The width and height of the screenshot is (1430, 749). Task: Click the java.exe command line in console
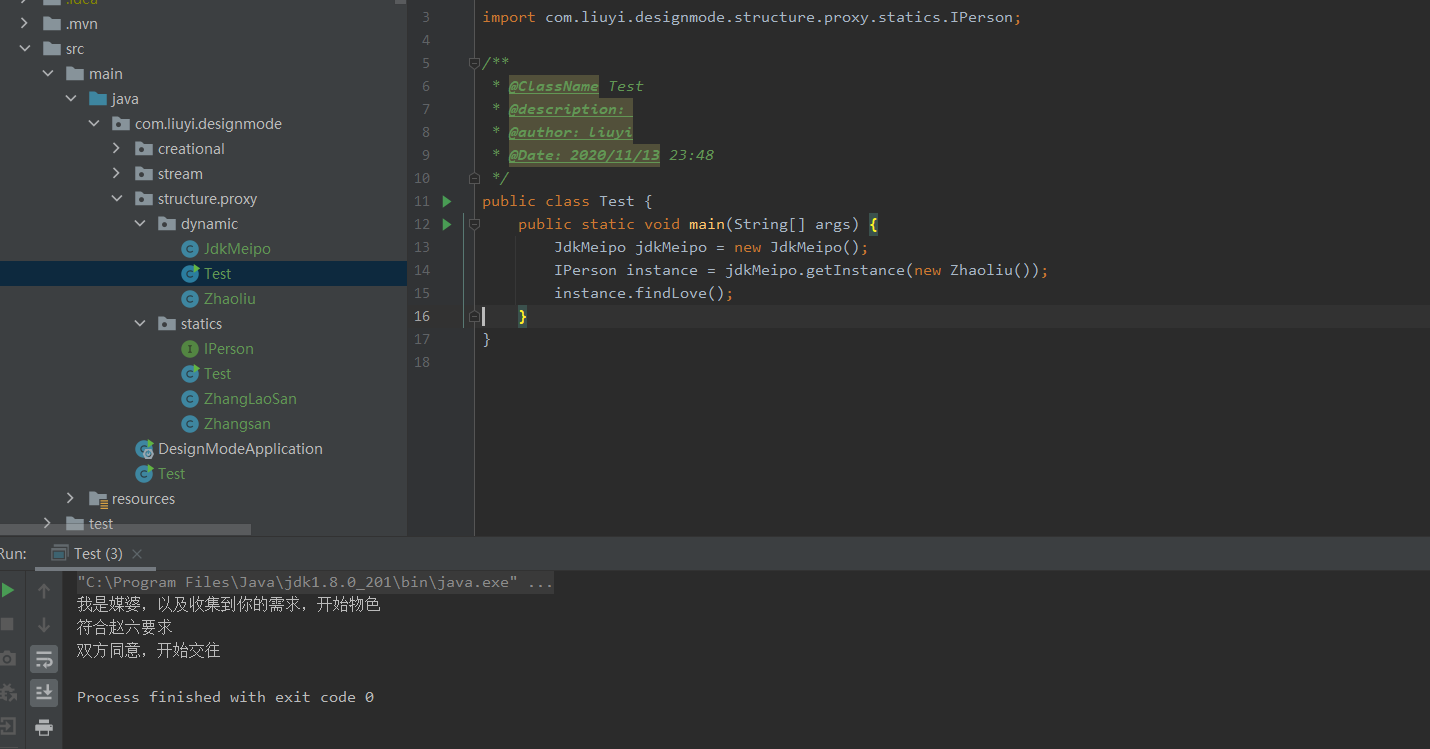[x=315, y=582]
